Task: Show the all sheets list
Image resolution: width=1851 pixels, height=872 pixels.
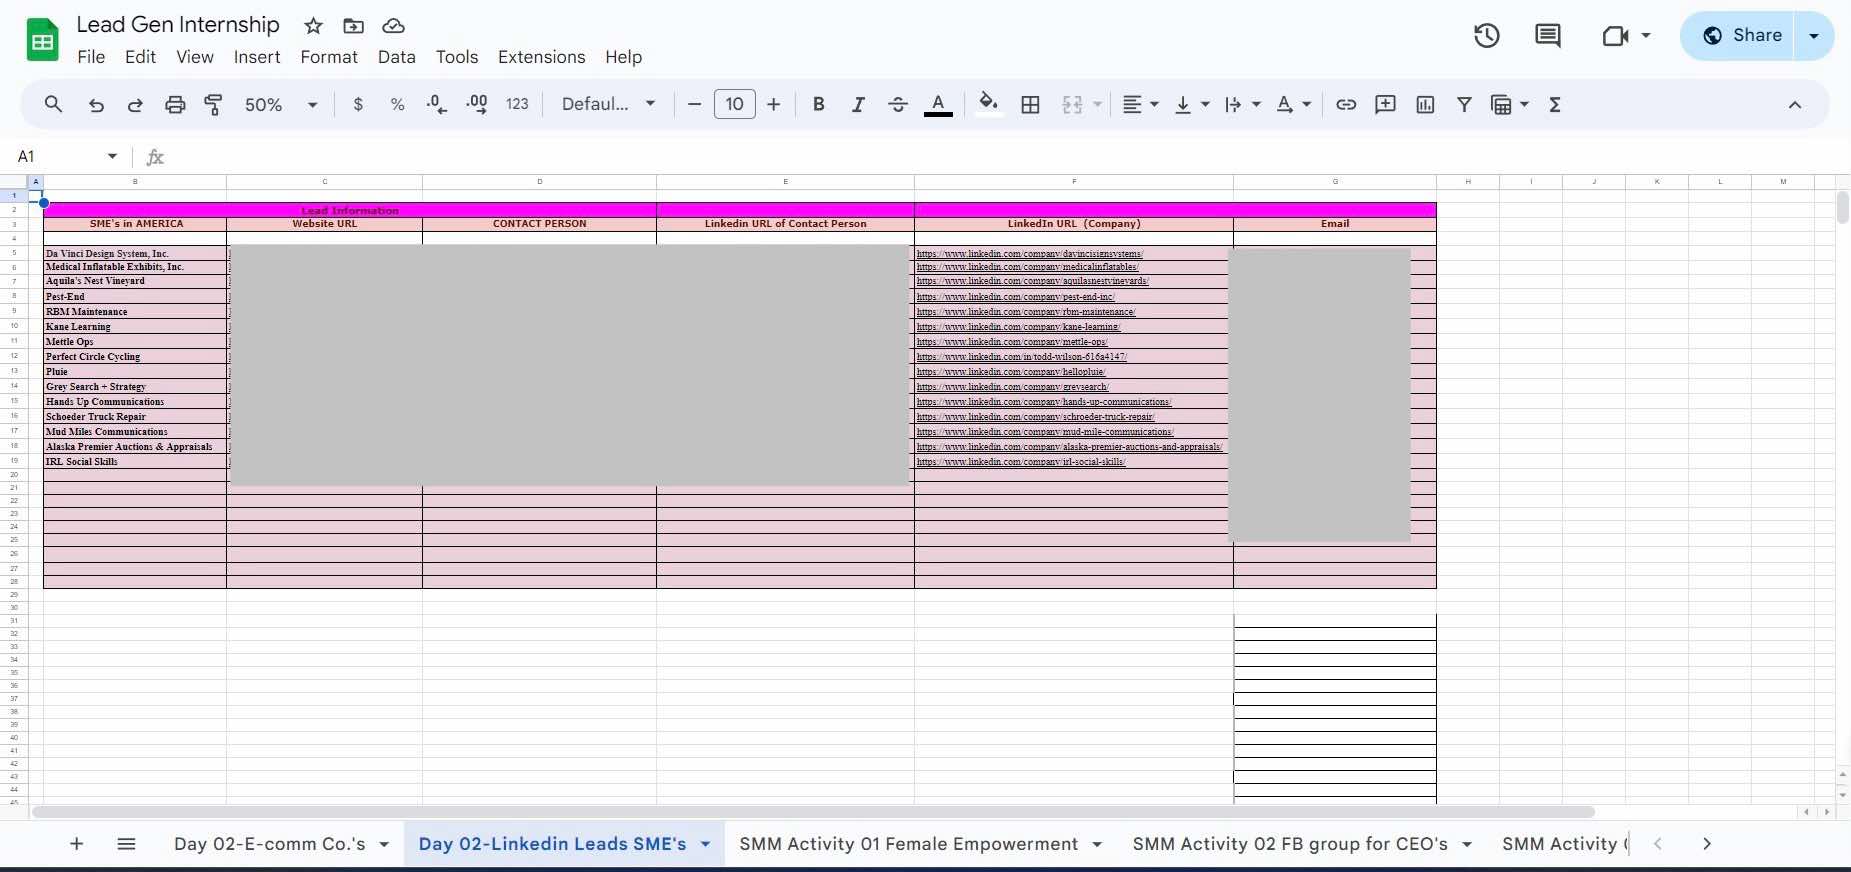Action: click(x=126, y=844)
